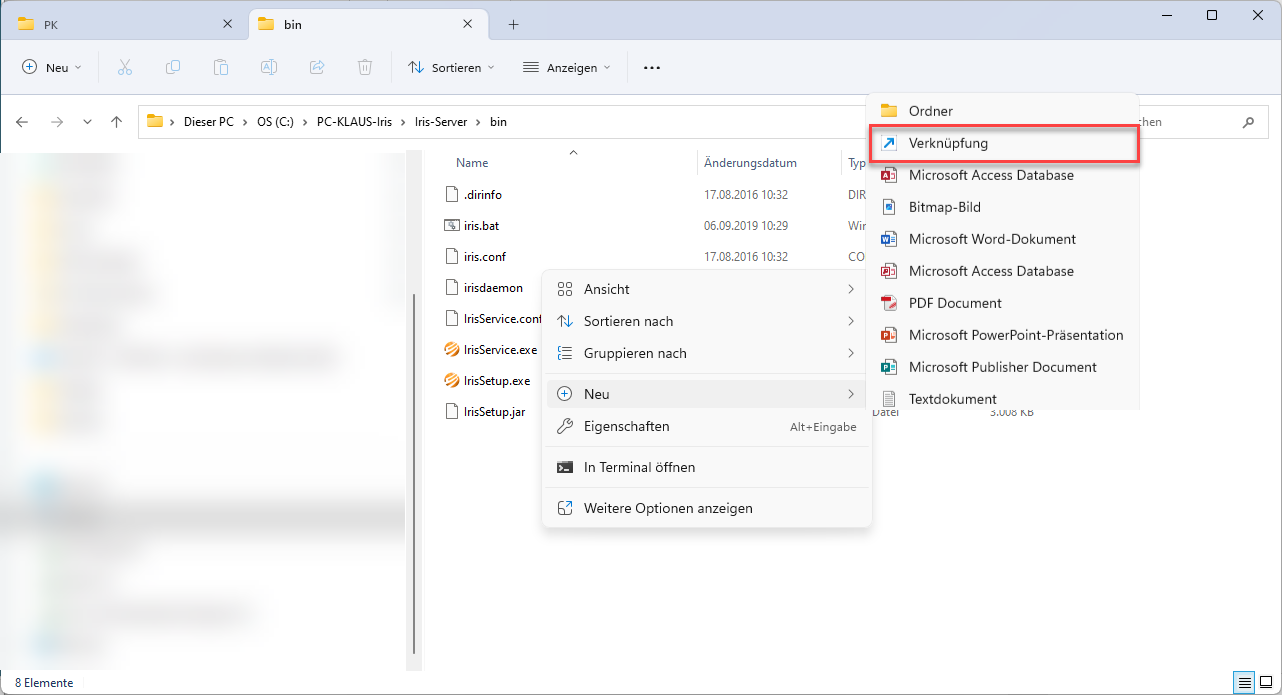The width and height of the screenshot is (1282, 695).
Task: Switch to the PK tab
Action: (51, 24)
